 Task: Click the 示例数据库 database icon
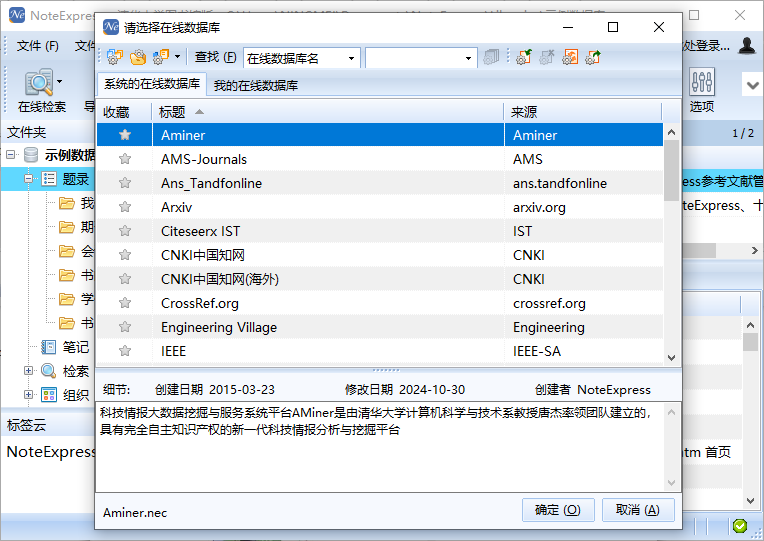tap(32, 155)
